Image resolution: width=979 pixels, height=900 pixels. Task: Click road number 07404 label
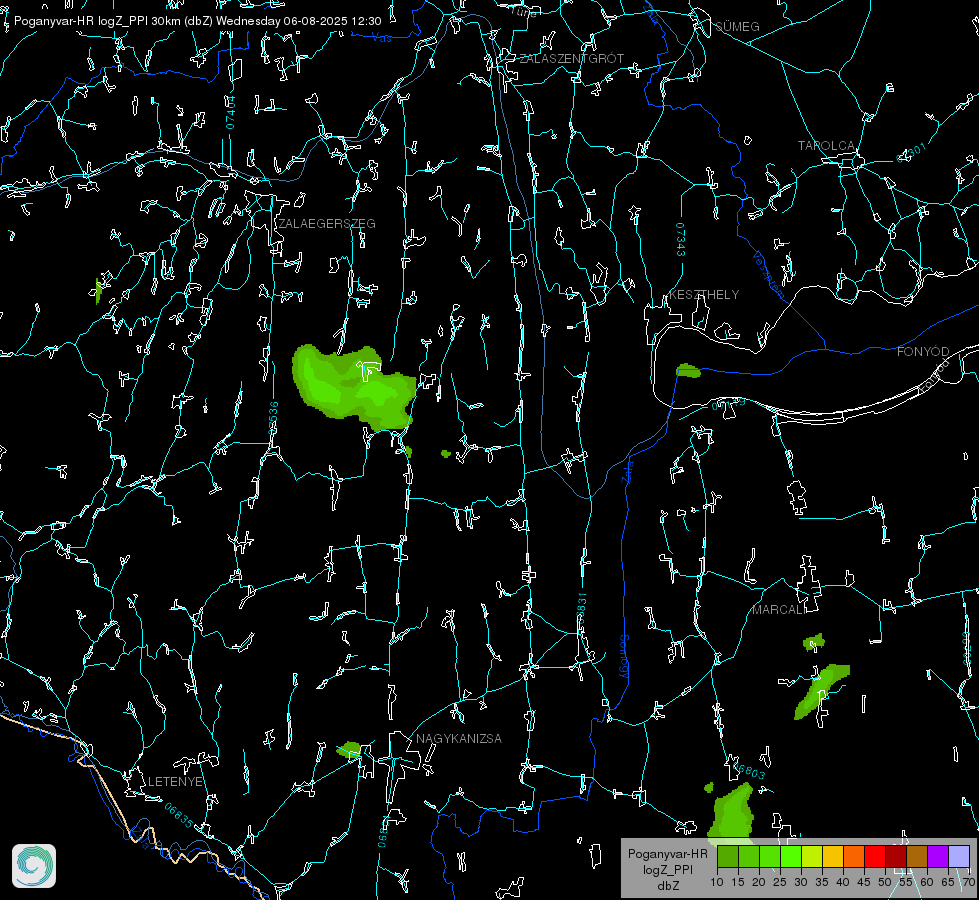(x=231, y=113)
